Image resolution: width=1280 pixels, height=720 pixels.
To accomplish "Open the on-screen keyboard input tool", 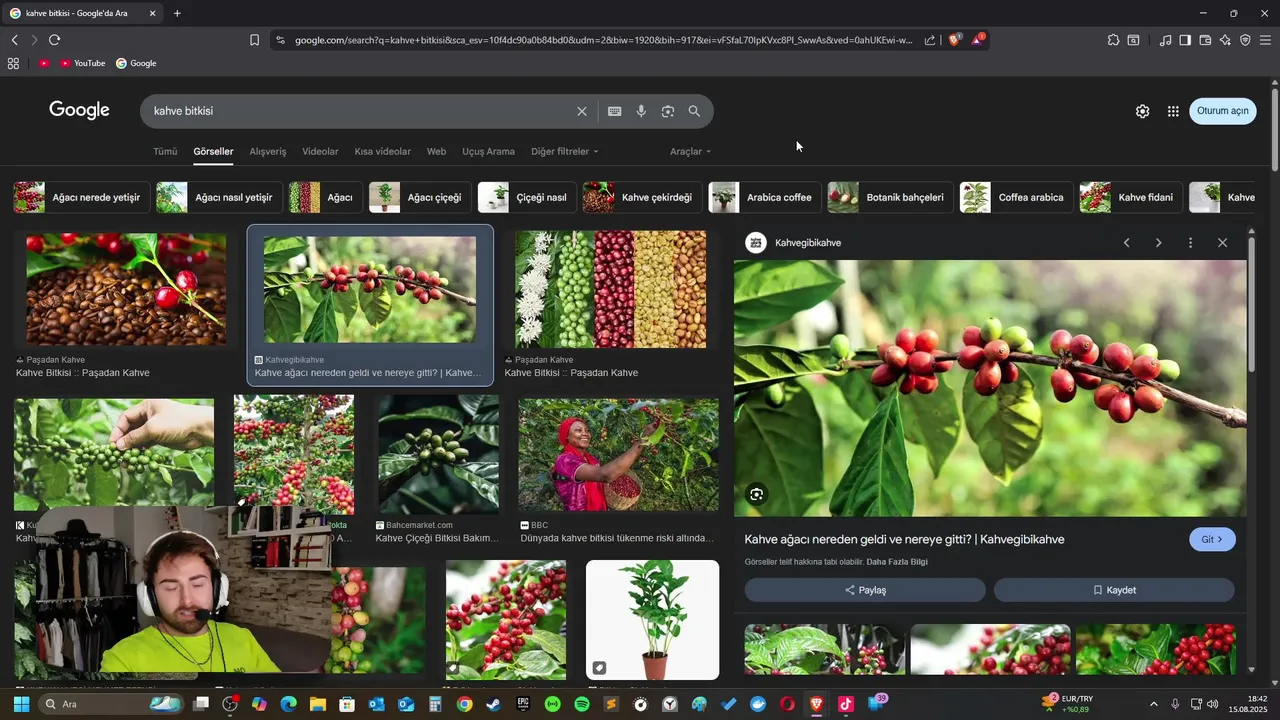I will tap(615, 111).
